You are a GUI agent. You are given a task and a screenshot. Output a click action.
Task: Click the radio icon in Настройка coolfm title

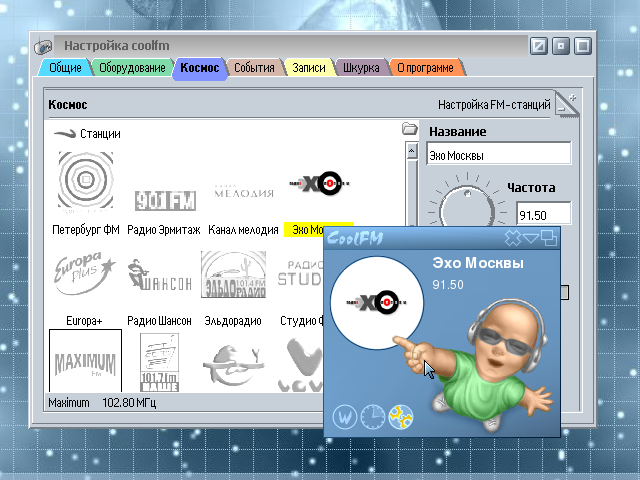pos(43,47)
